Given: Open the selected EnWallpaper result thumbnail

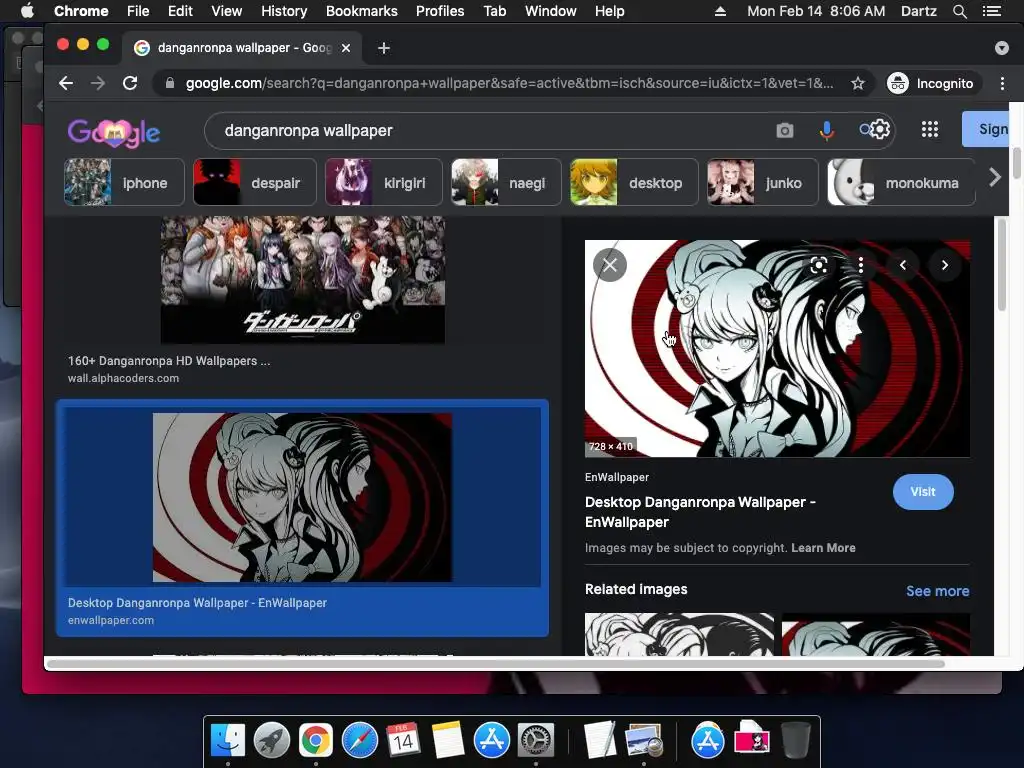Looking at the screenshot, I should pyautogui.click(x=302, y=497).
